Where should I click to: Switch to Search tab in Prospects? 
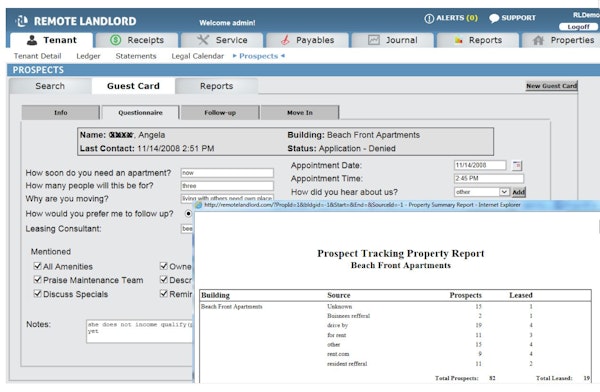[50, 86]
